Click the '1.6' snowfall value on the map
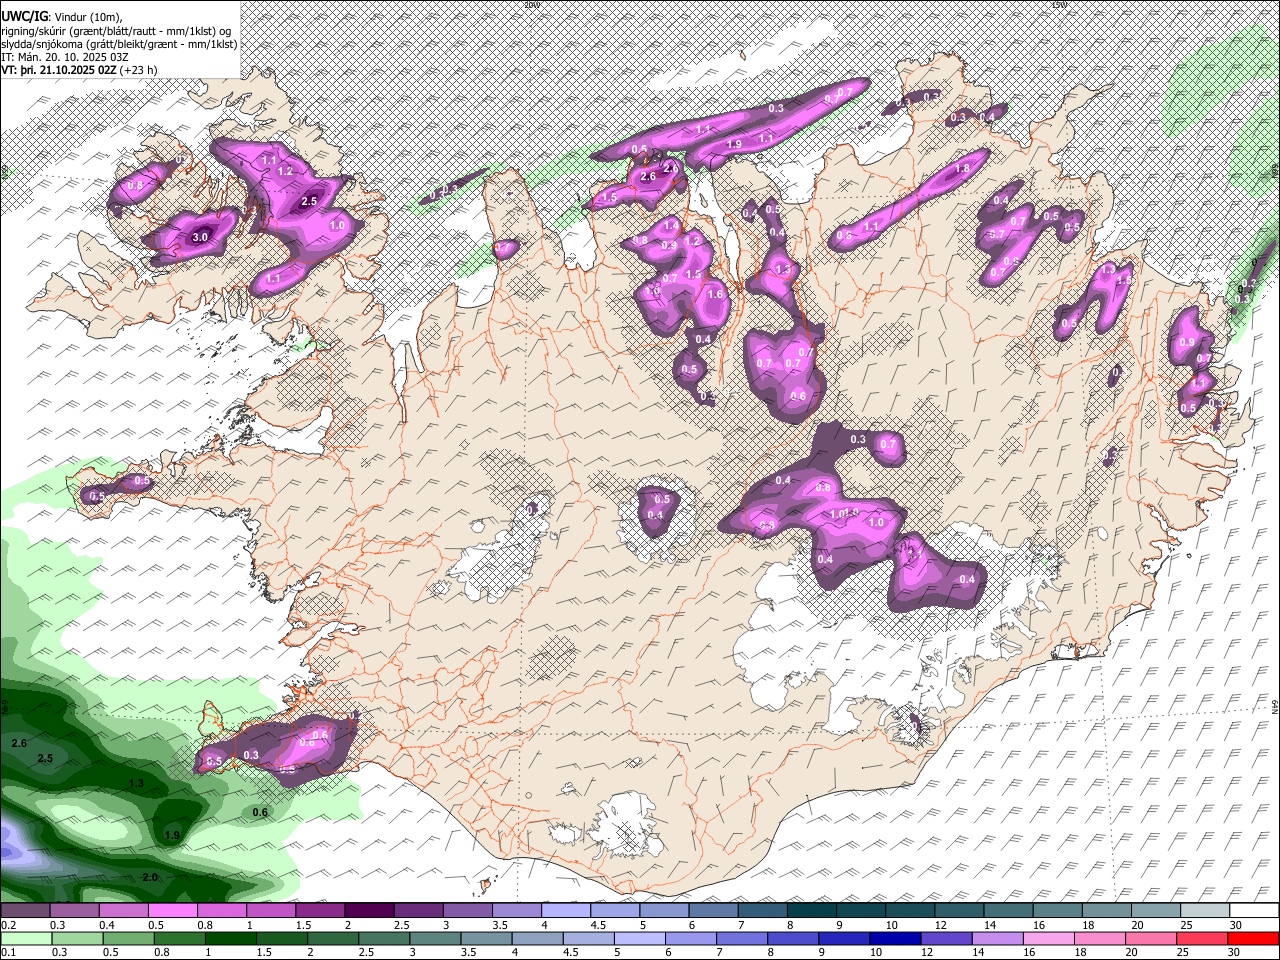 coord(715,294)
